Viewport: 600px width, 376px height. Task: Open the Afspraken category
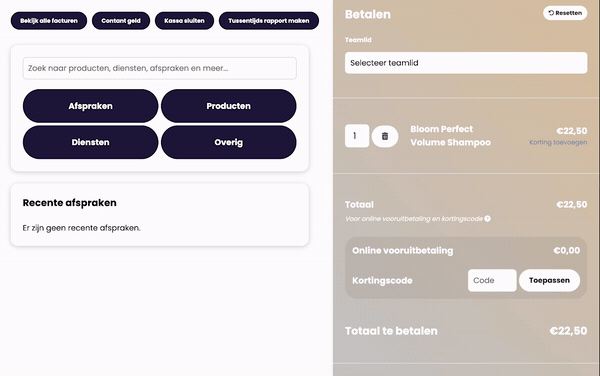click(90, 106)
